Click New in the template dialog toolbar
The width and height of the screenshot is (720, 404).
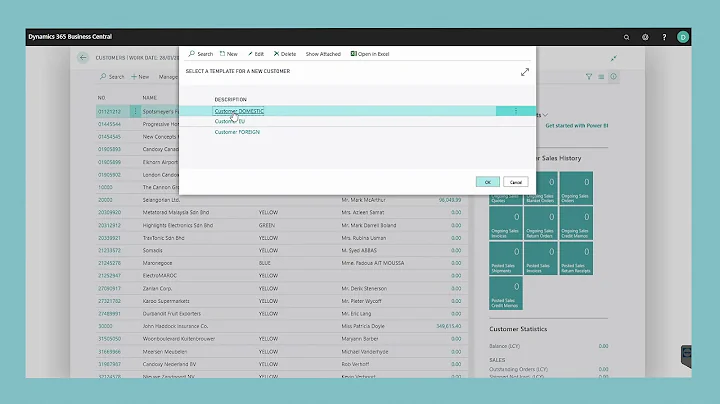(x=229, y=54)
